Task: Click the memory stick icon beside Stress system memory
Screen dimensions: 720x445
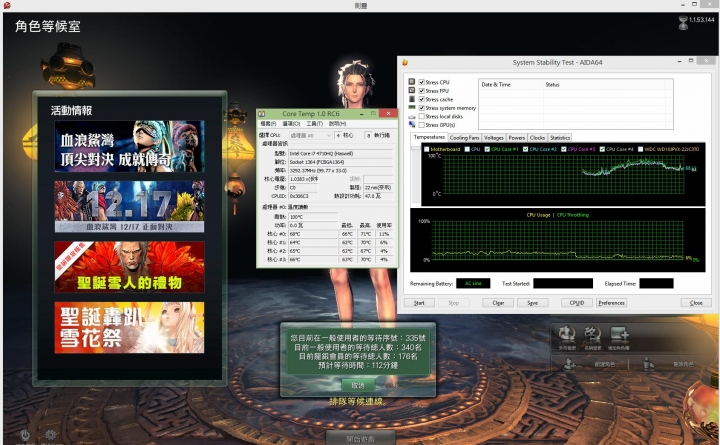Action: tap(412, 107)
